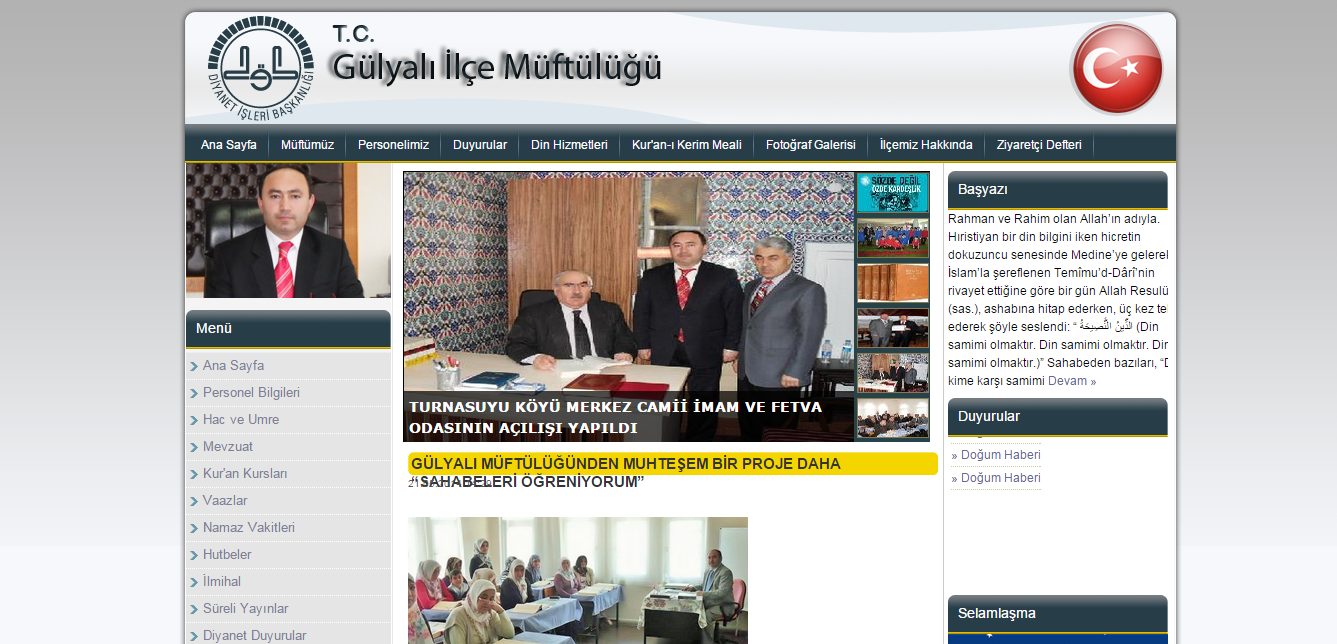Screen dimensions: 1337x644
Task: Click arrow bullet beside Mevzuat menu entry
Action: pyautogui.click(x=193, y=448)
